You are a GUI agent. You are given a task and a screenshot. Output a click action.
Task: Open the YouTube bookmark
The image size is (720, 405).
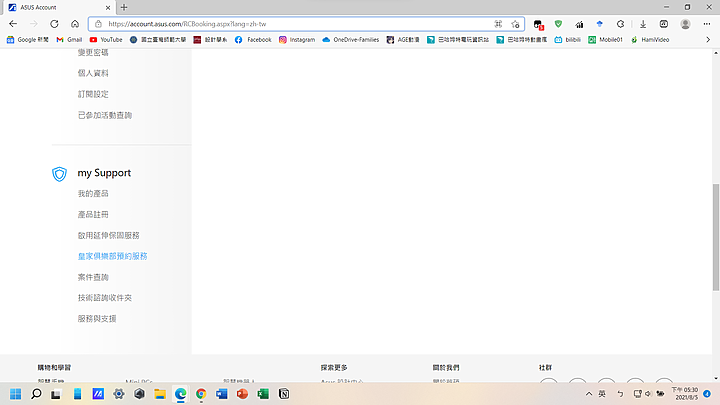tap(106, 39)
